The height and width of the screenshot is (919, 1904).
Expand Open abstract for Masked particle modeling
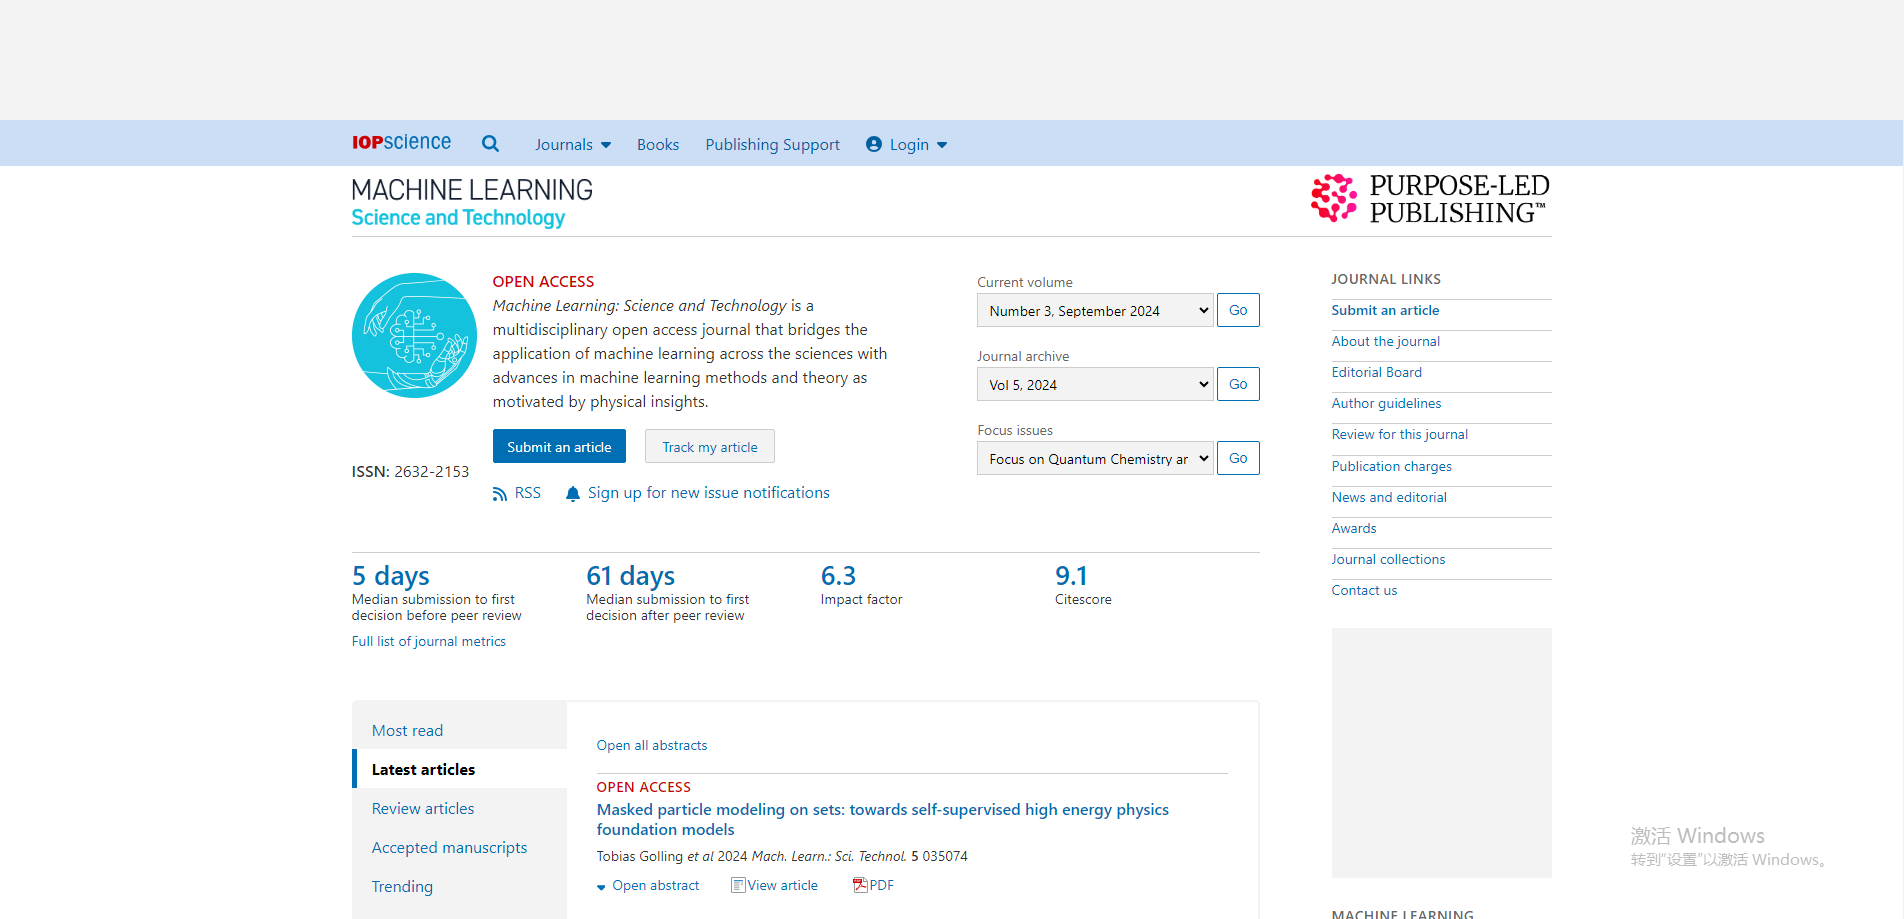coord(648,886)
